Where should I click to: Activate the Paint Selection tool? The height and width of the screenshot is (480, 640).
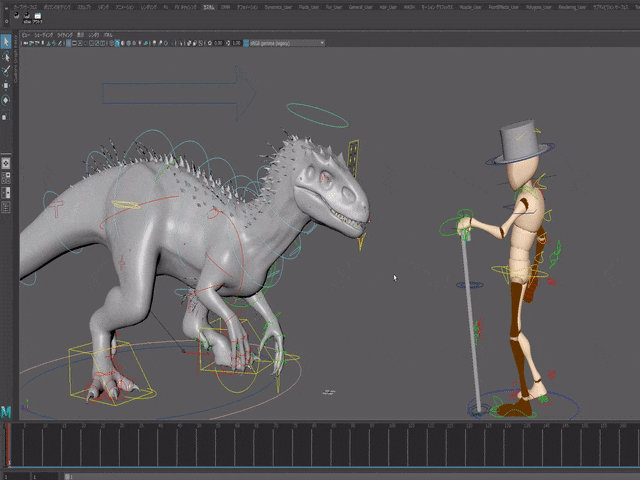[x=6, y=71]
